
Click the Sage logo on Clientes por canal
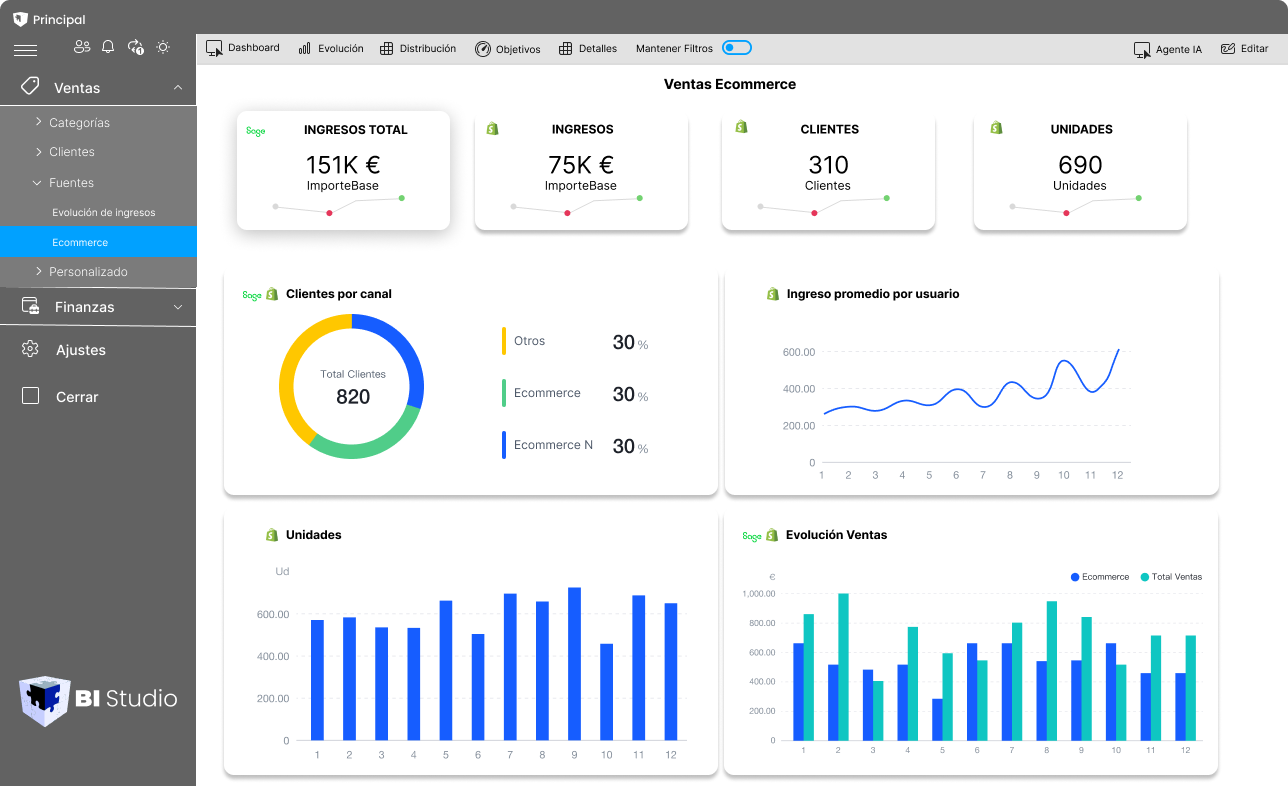point(253,294)
